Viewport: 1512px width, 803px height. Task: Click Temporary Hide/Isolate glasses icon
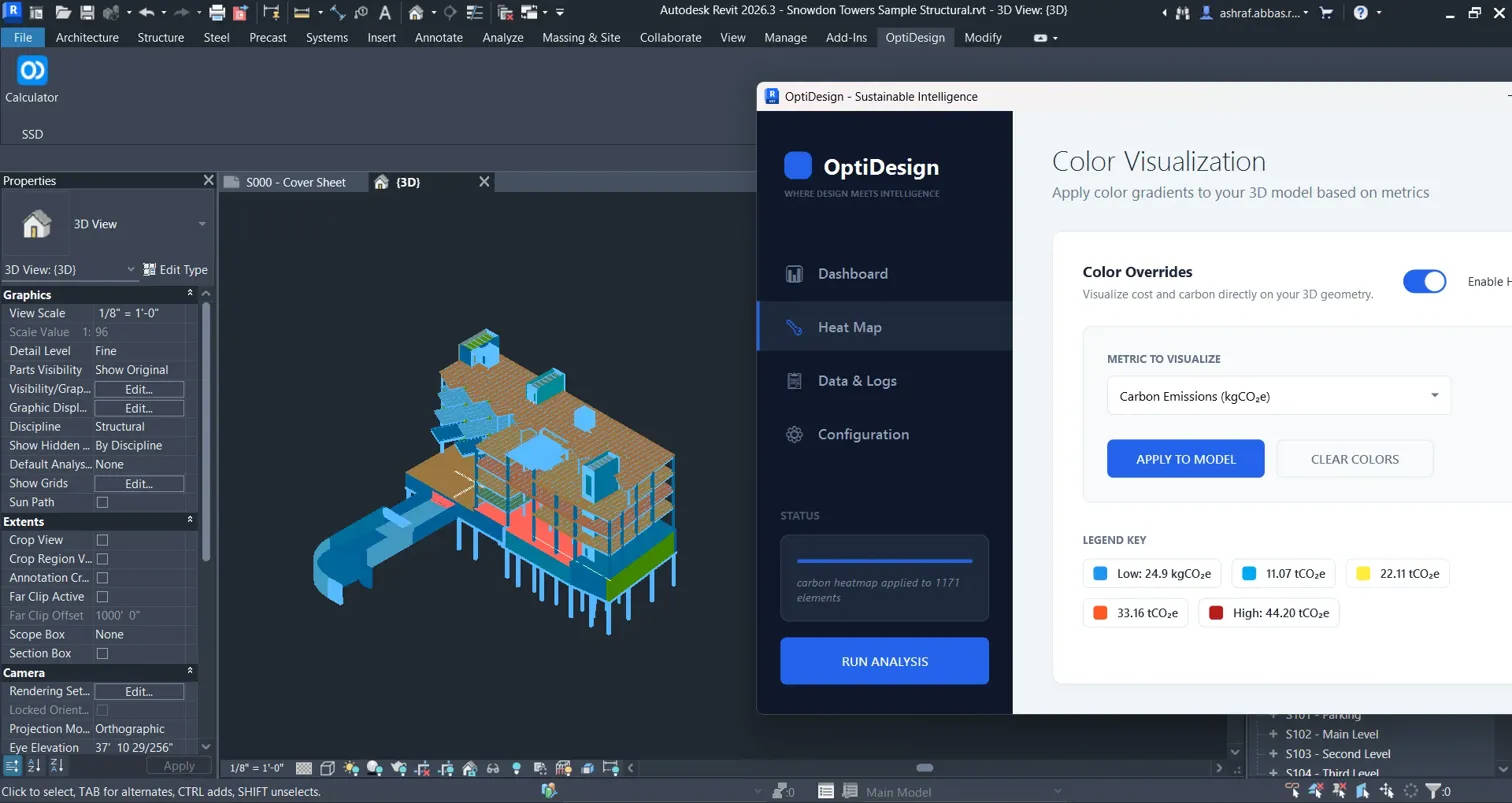[492, 768]
